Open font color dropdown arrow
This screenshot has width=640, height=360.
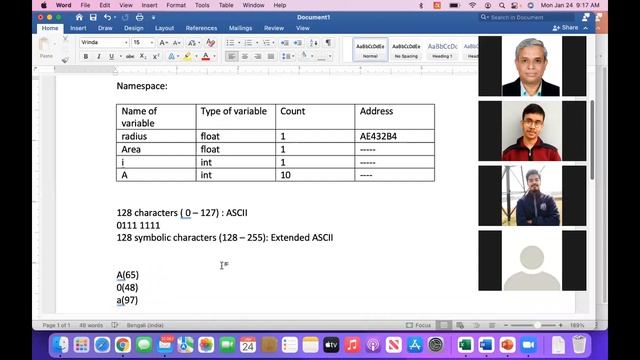(x=214, y=56)
